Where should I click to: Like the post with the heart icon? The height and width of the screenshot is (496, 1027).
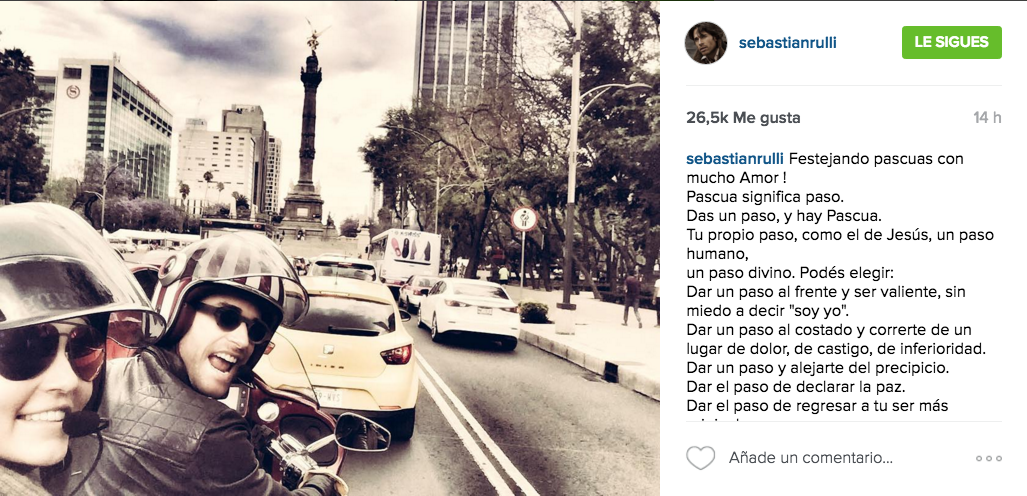point(701,457)
